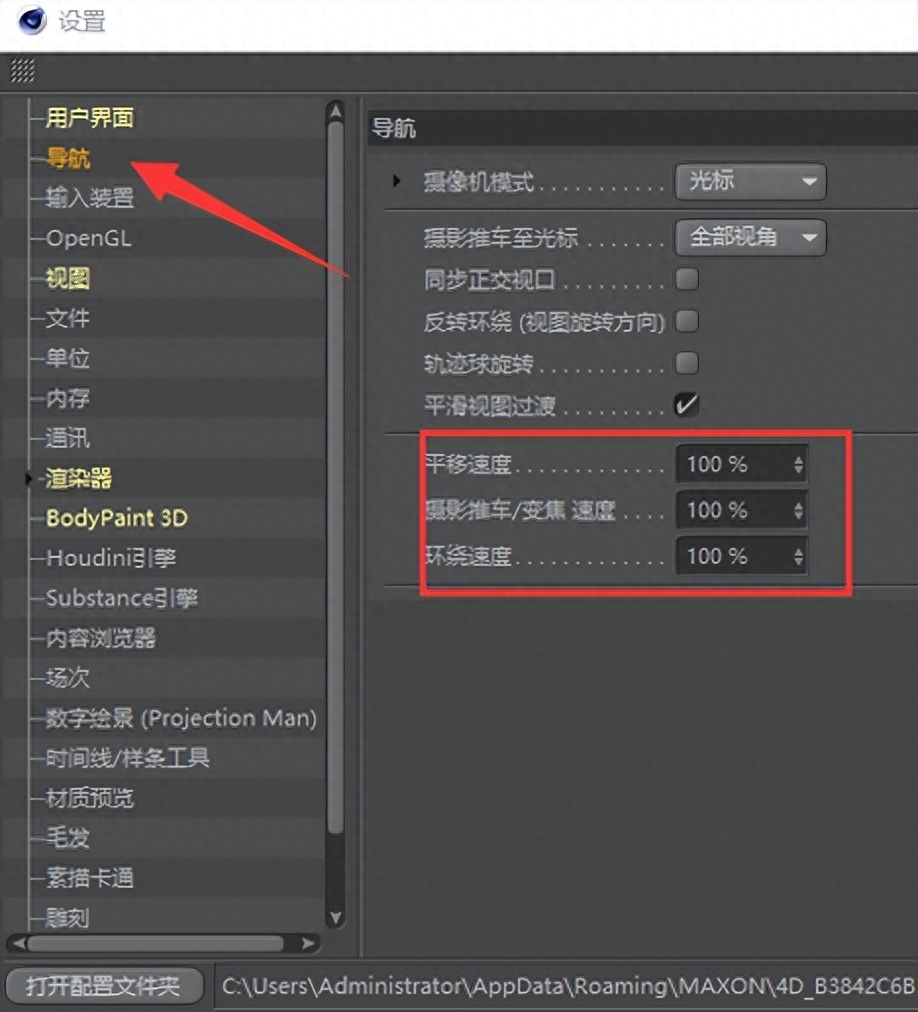Screen dimensions: 918x1012
Task: Open 输入装置 settings category
Action: click(x=89, y=197)
